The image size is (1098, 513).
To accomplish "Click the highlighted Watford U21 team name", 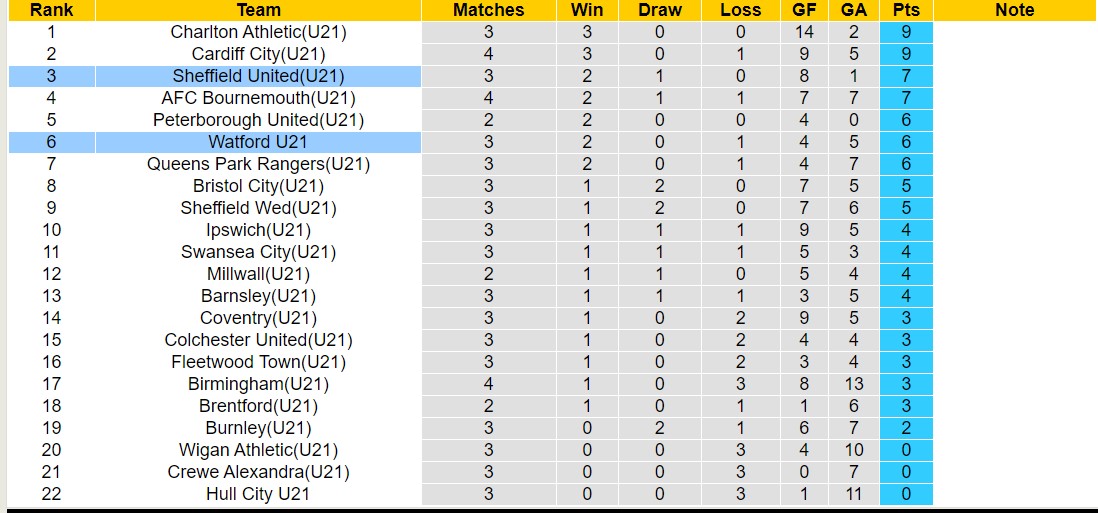I will click(258, 142).
